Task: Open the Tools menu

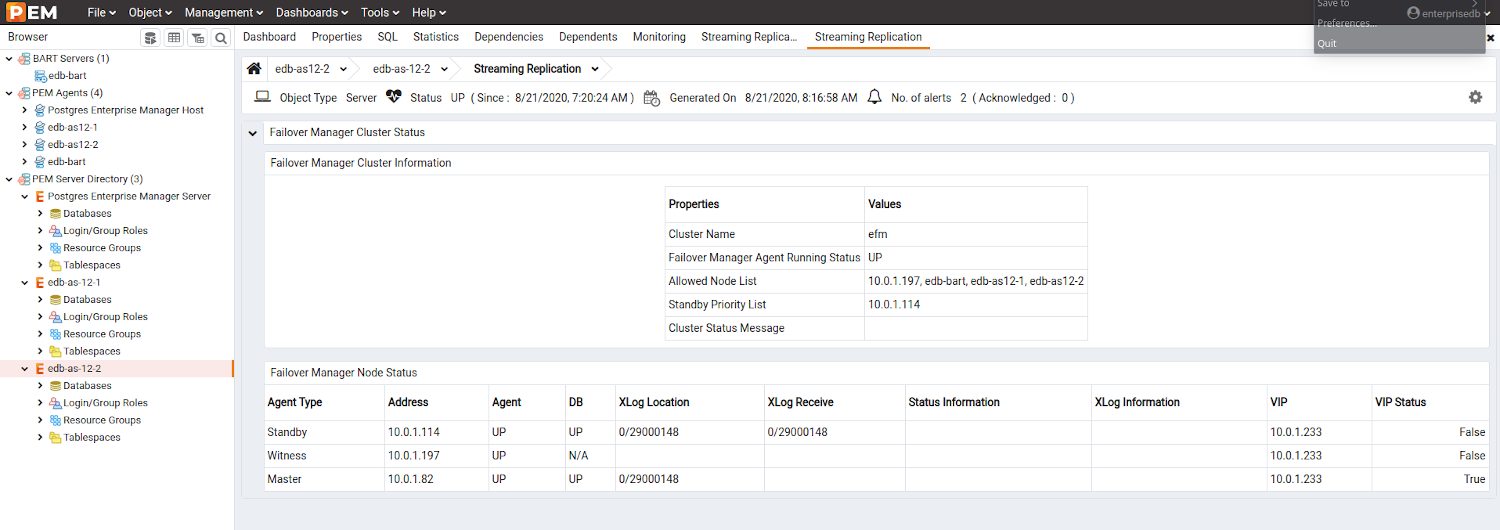Action: tap(380, 12)
